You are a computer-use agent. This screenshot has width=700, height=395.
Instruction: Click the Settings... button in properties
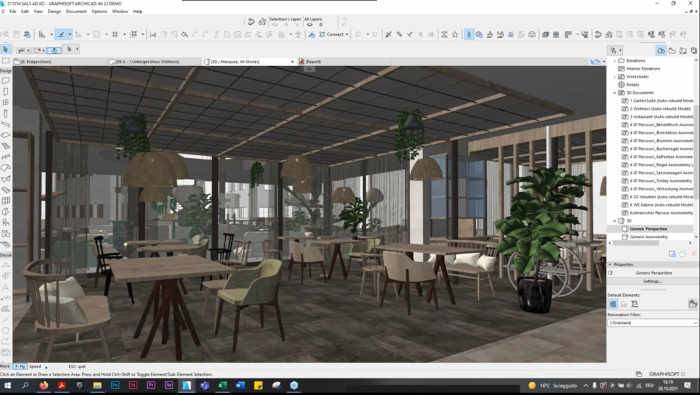tap(652, 281)
